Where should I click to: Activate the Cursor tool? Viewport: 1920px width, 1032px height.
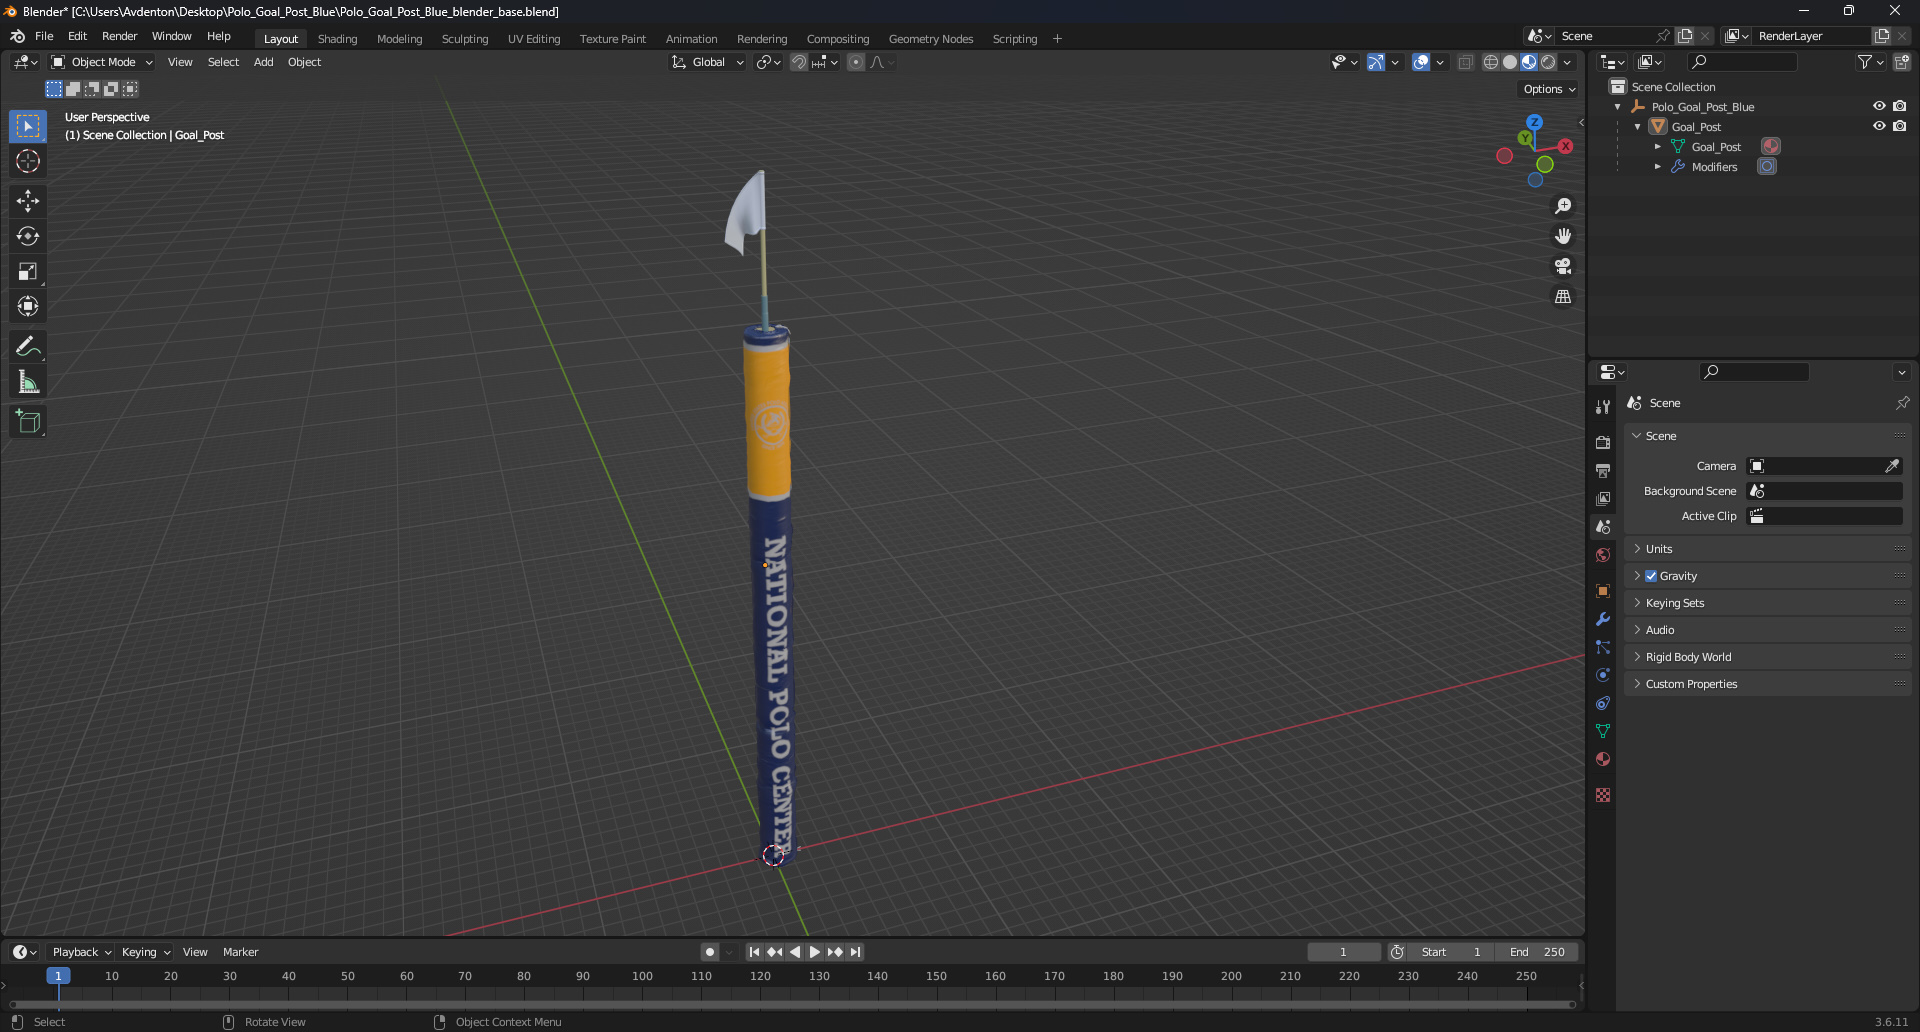(28, 161)
